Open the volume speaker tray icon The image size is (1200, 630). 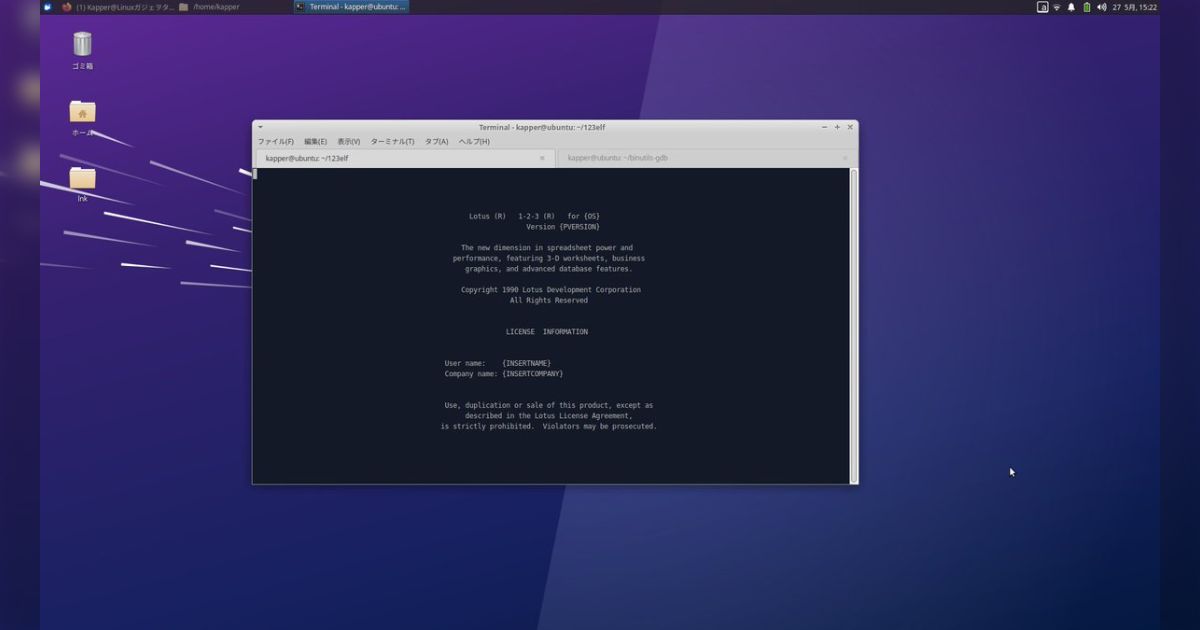pos(1101,7)
